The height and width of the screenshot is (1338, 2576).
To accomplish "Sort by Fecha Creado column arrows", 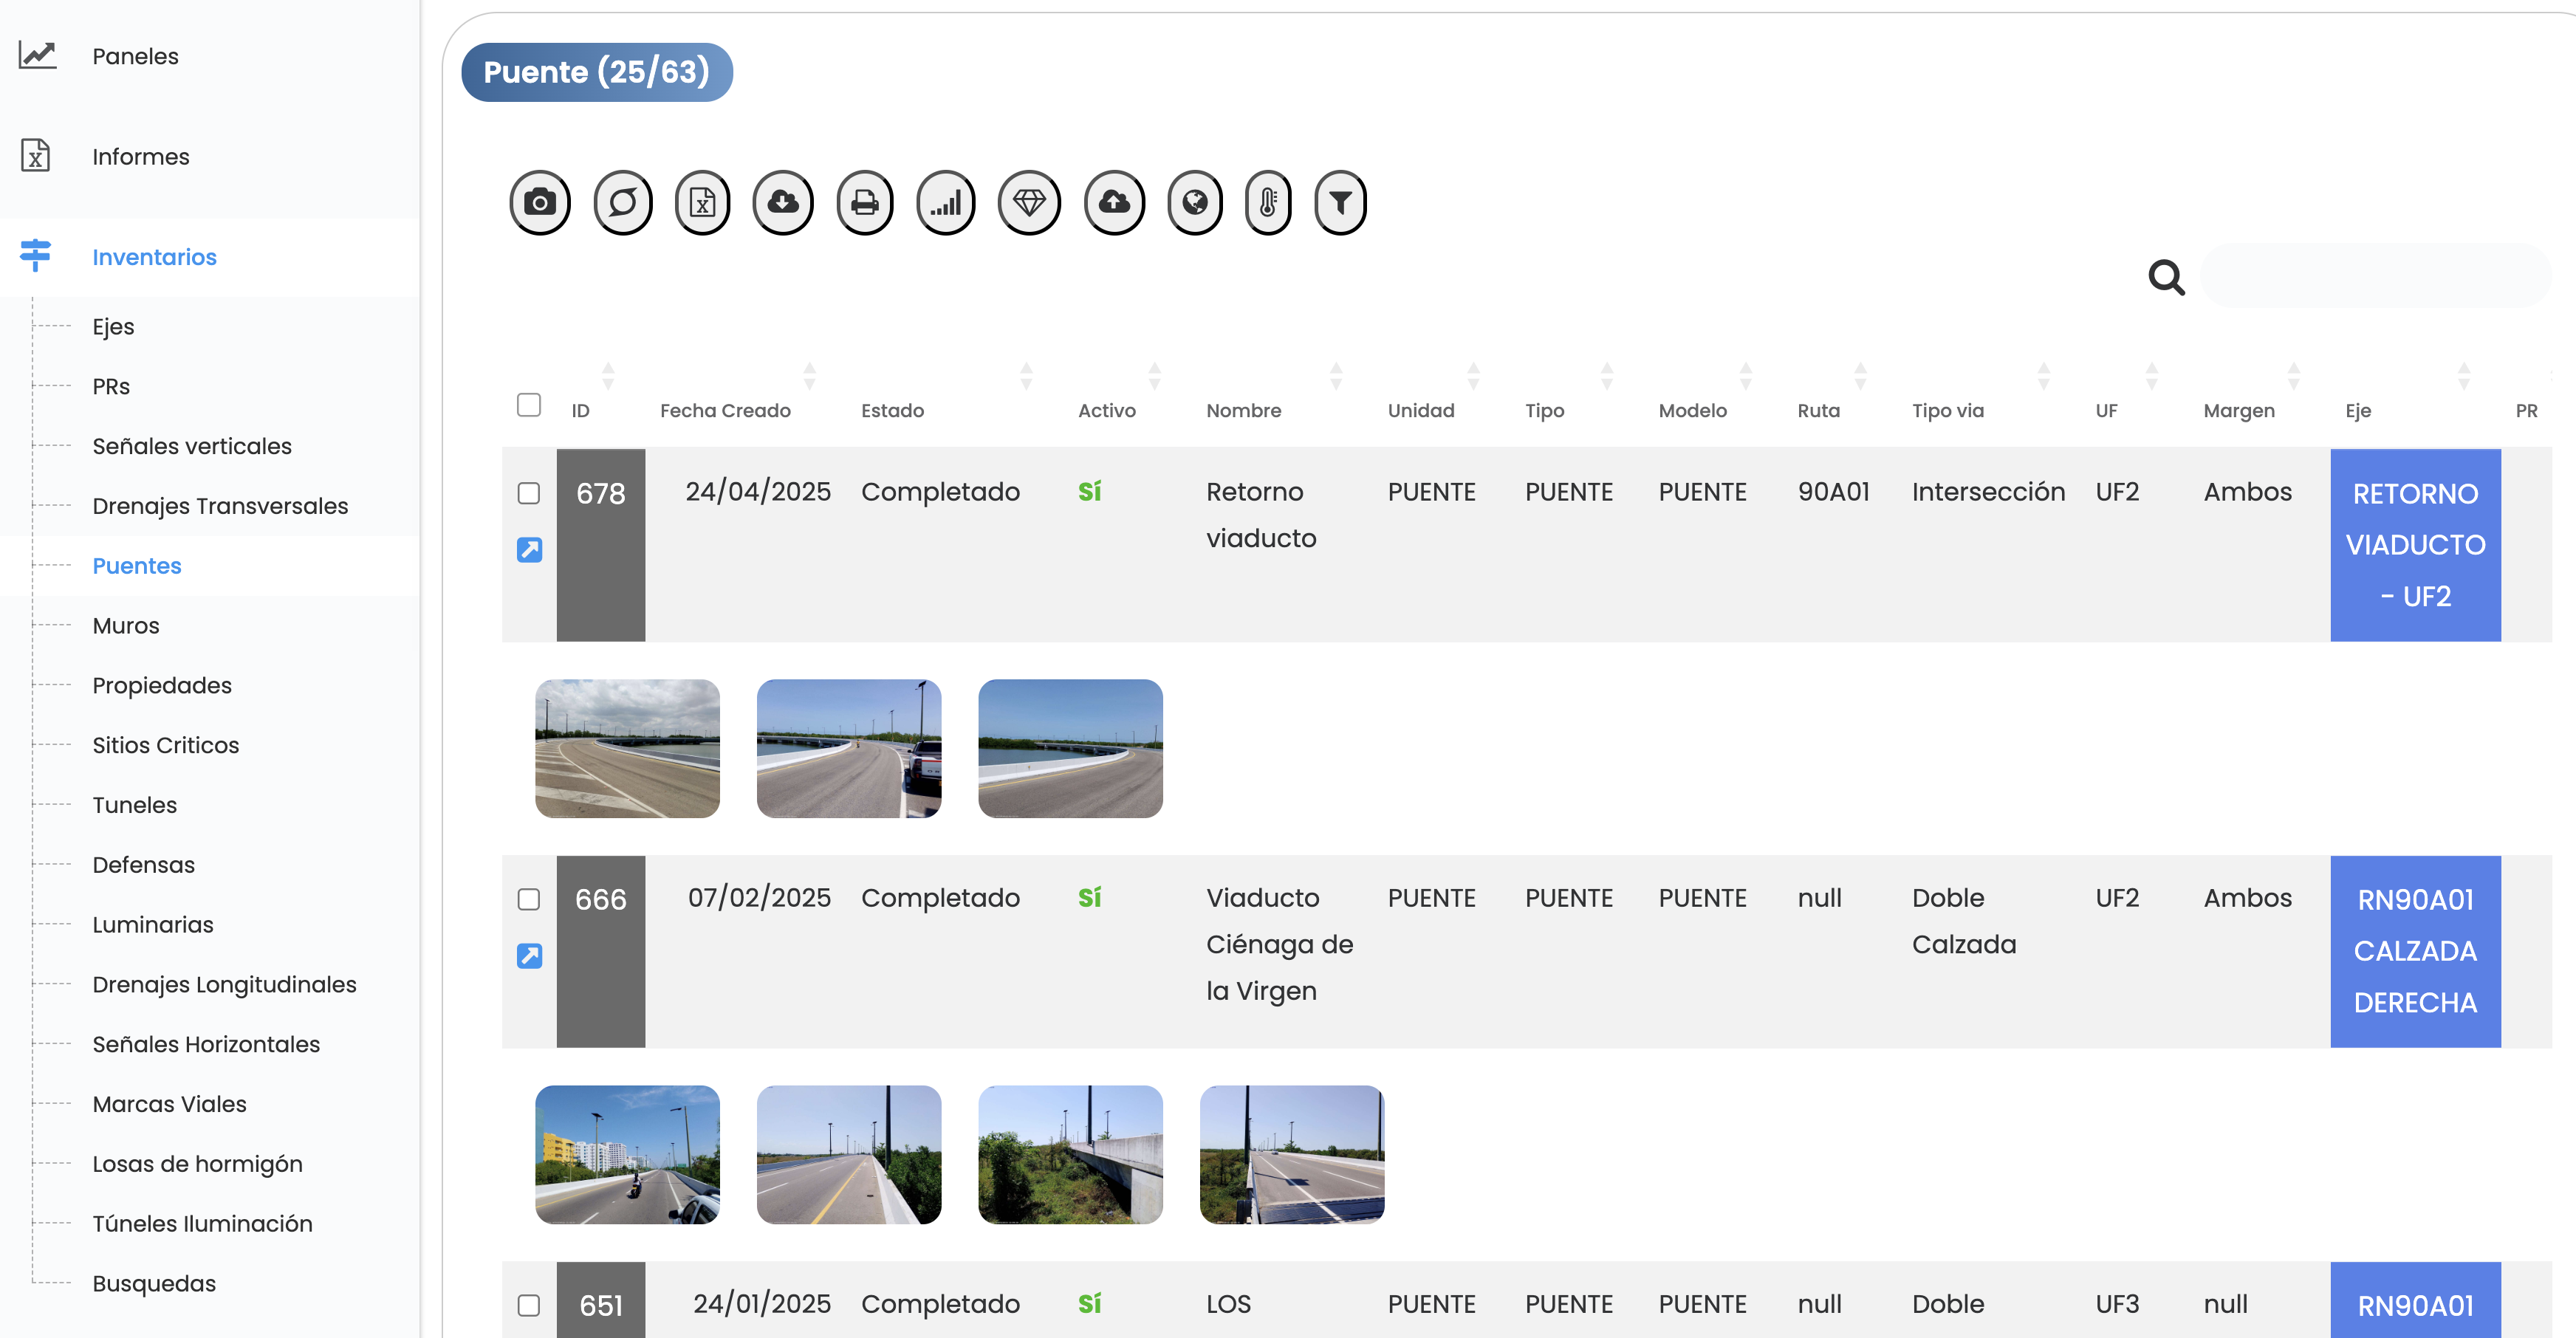I will tap(809, 376).
